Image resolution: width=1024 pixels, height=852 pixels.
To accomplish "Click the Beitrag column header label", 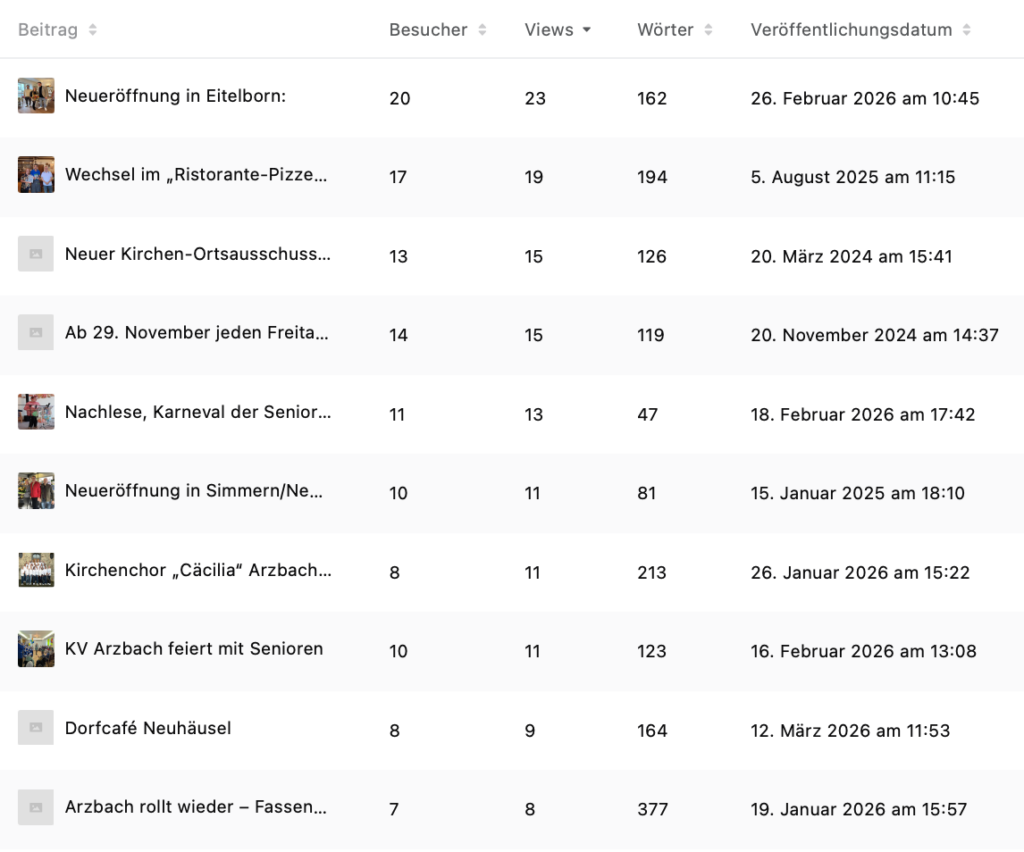I will tap(47, 30).
